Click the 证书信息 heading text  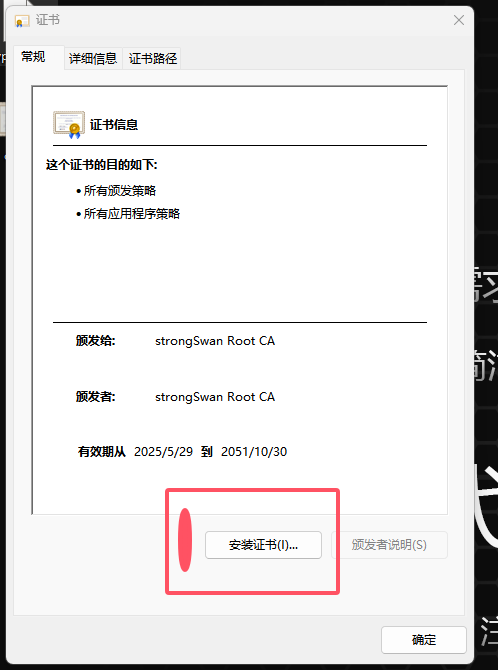click(x=114, y=125)
